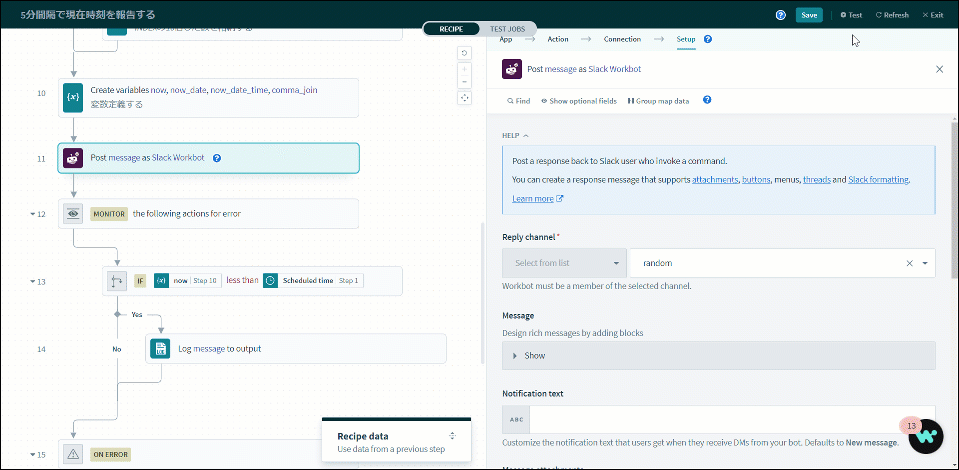
Task: Collapse step 13 IF block
Action: pyautogui.click(x=32, y=282)
